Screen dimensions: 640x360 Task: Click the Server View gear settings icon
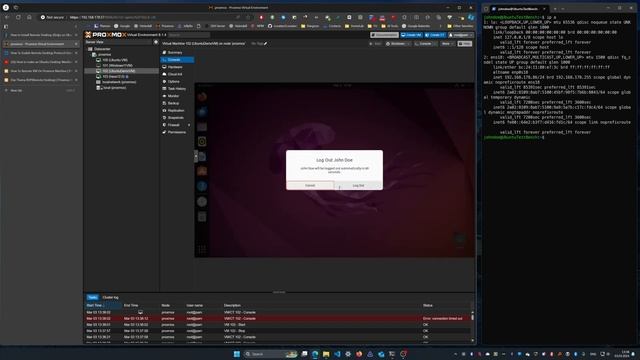pyautogui.click(x=156, y=42)
